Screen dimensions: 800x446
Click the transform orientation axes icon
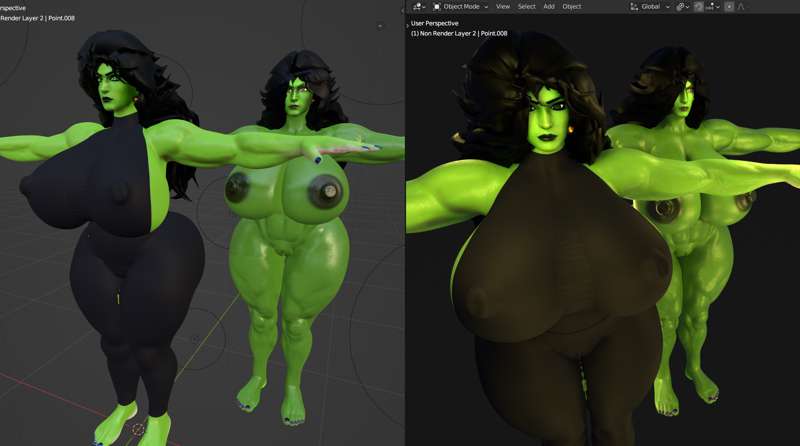click(x=634, y=7)
